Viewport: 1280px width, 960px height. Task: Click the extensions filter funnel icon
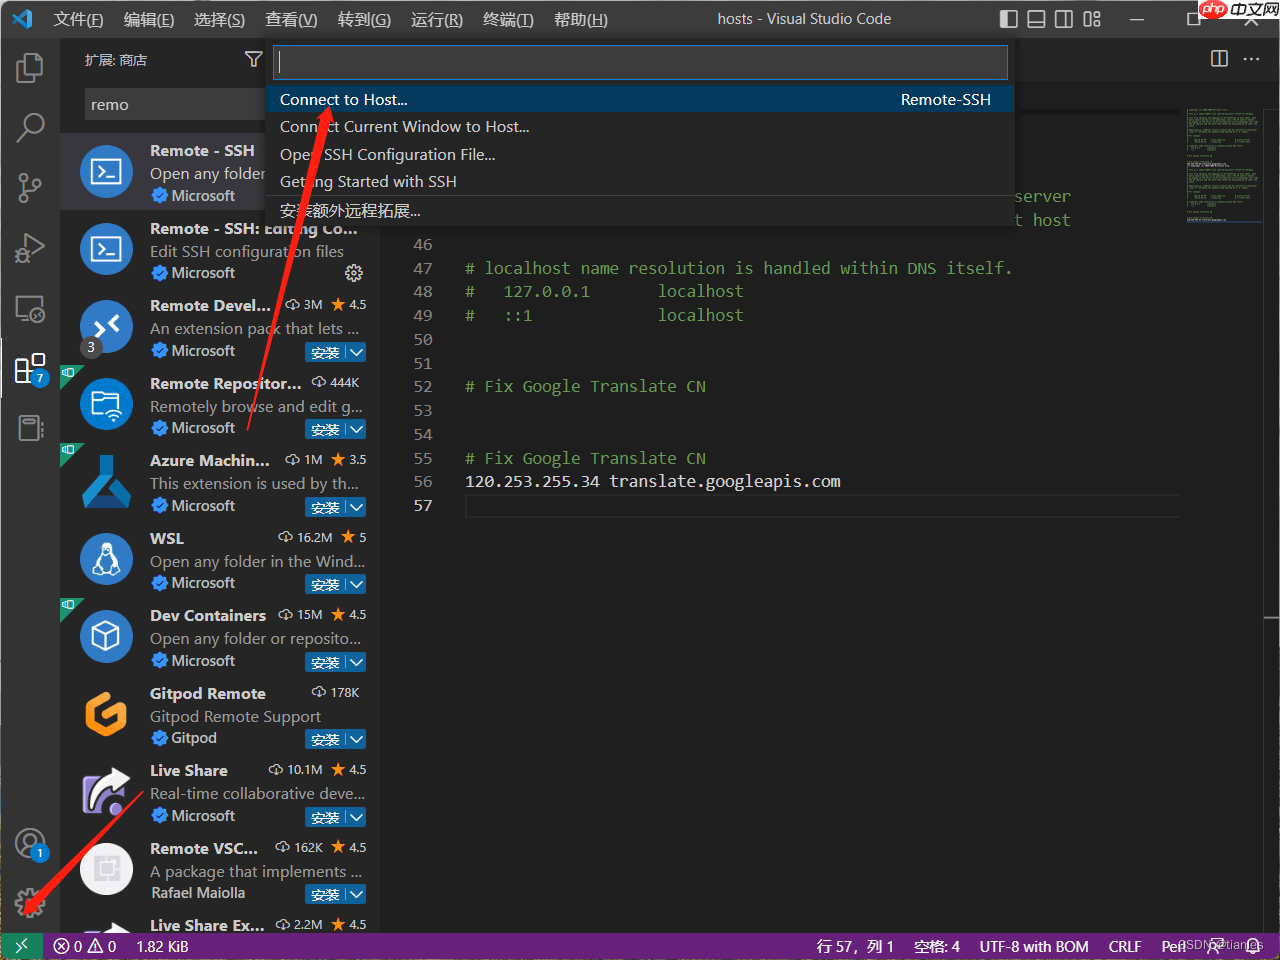254,60
